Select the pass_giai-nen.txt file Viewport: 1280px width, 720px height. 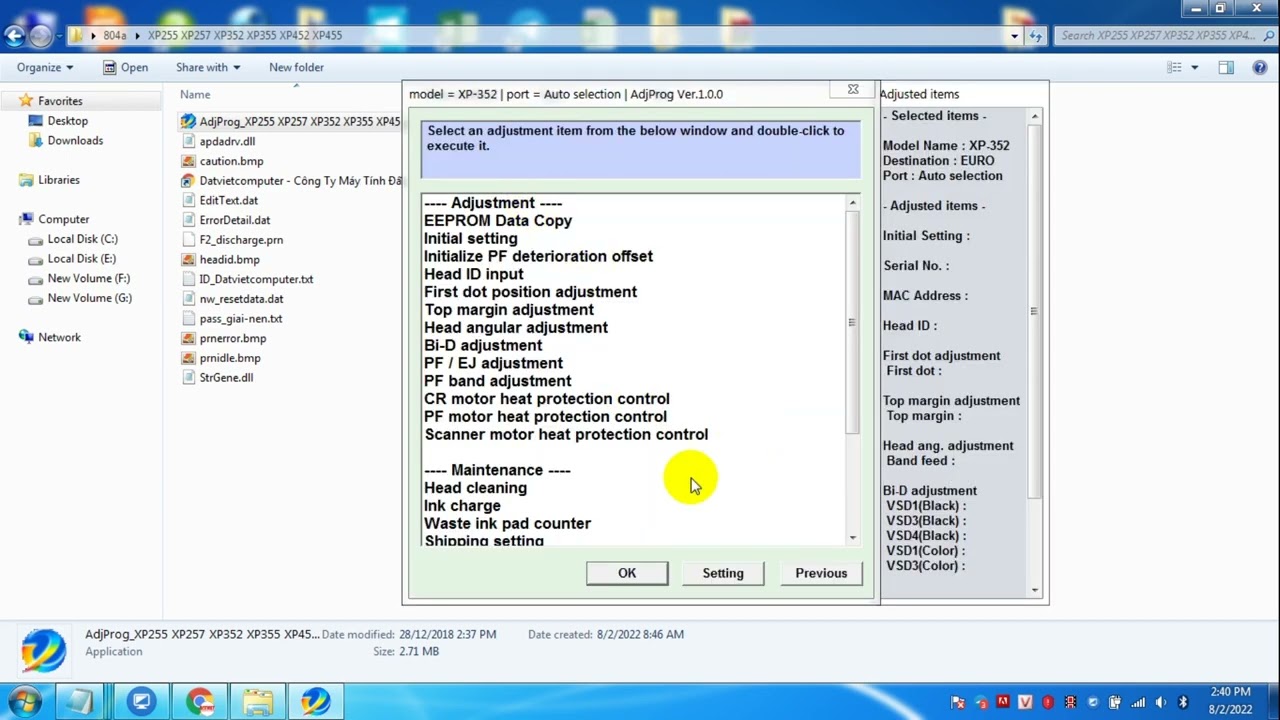(240, 318)
